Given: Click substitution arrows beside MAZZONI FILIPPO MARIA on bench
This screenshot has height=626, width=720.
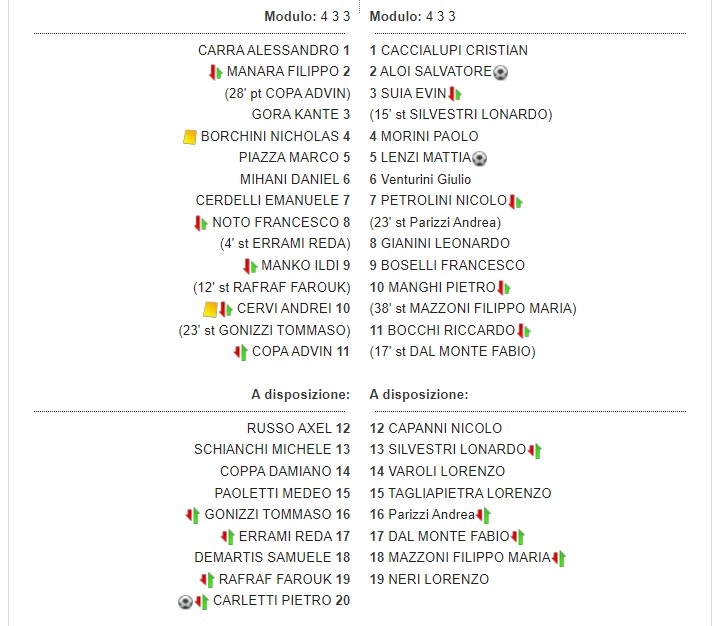Looking at the screenshot, I should (x=559, y=558).
